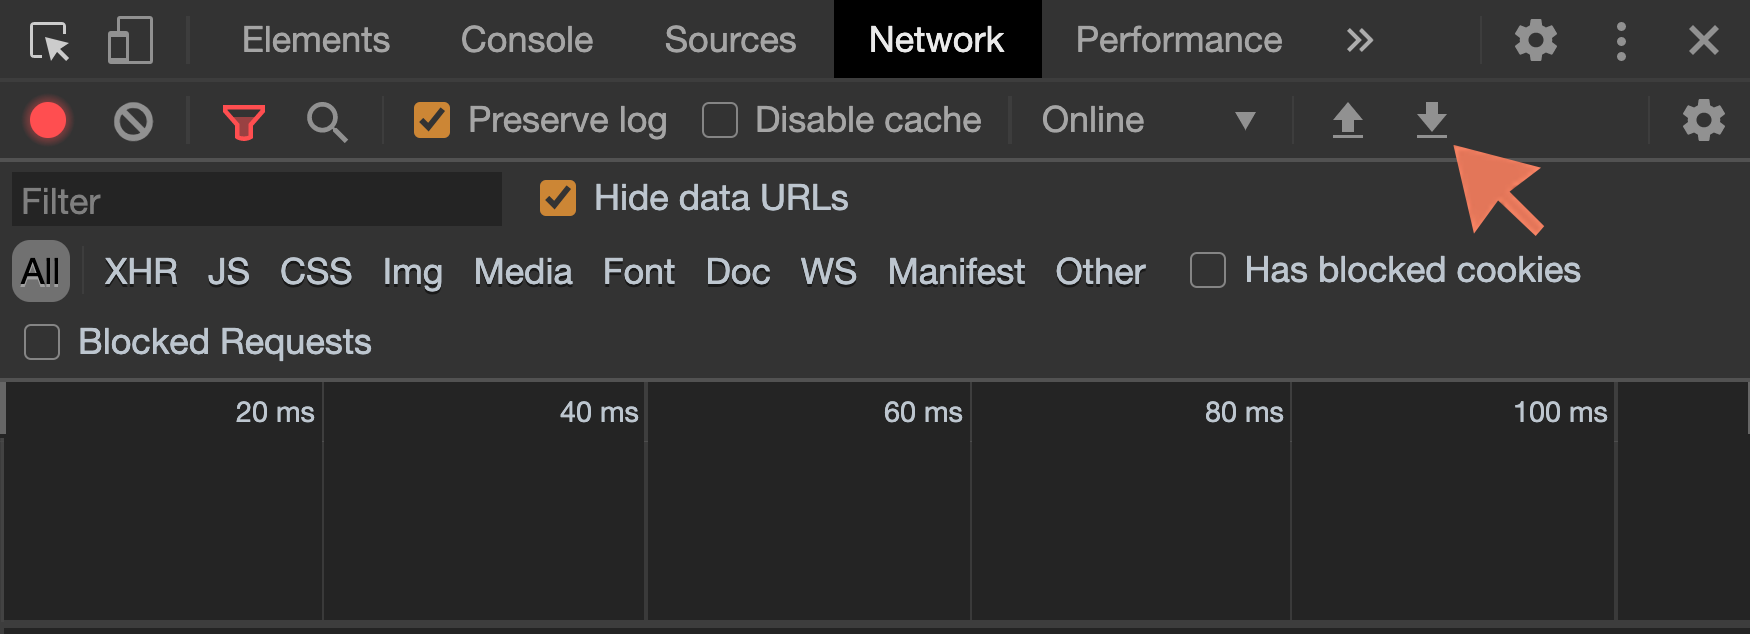Uncheck the Preserve log checkbox
The height and width of the screenshot is (634, 1750).
coord(432,121)
